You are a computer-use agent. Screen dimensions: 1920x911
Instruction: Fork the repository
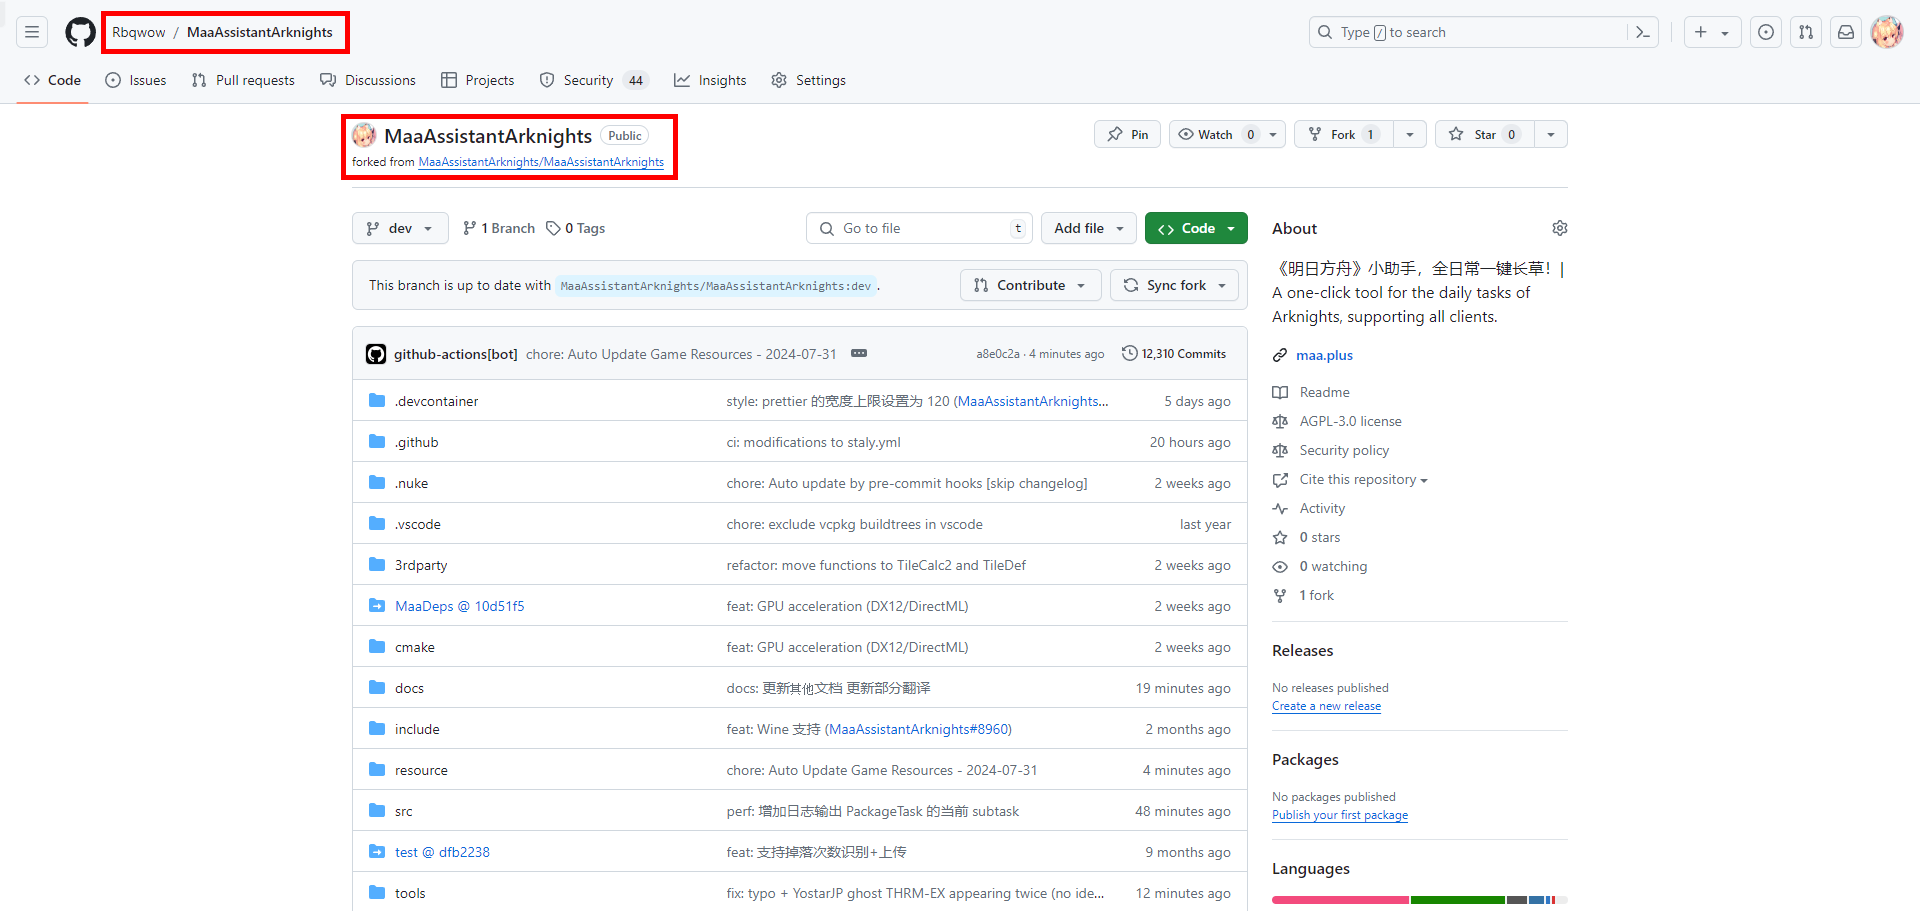pos(1343,134)
